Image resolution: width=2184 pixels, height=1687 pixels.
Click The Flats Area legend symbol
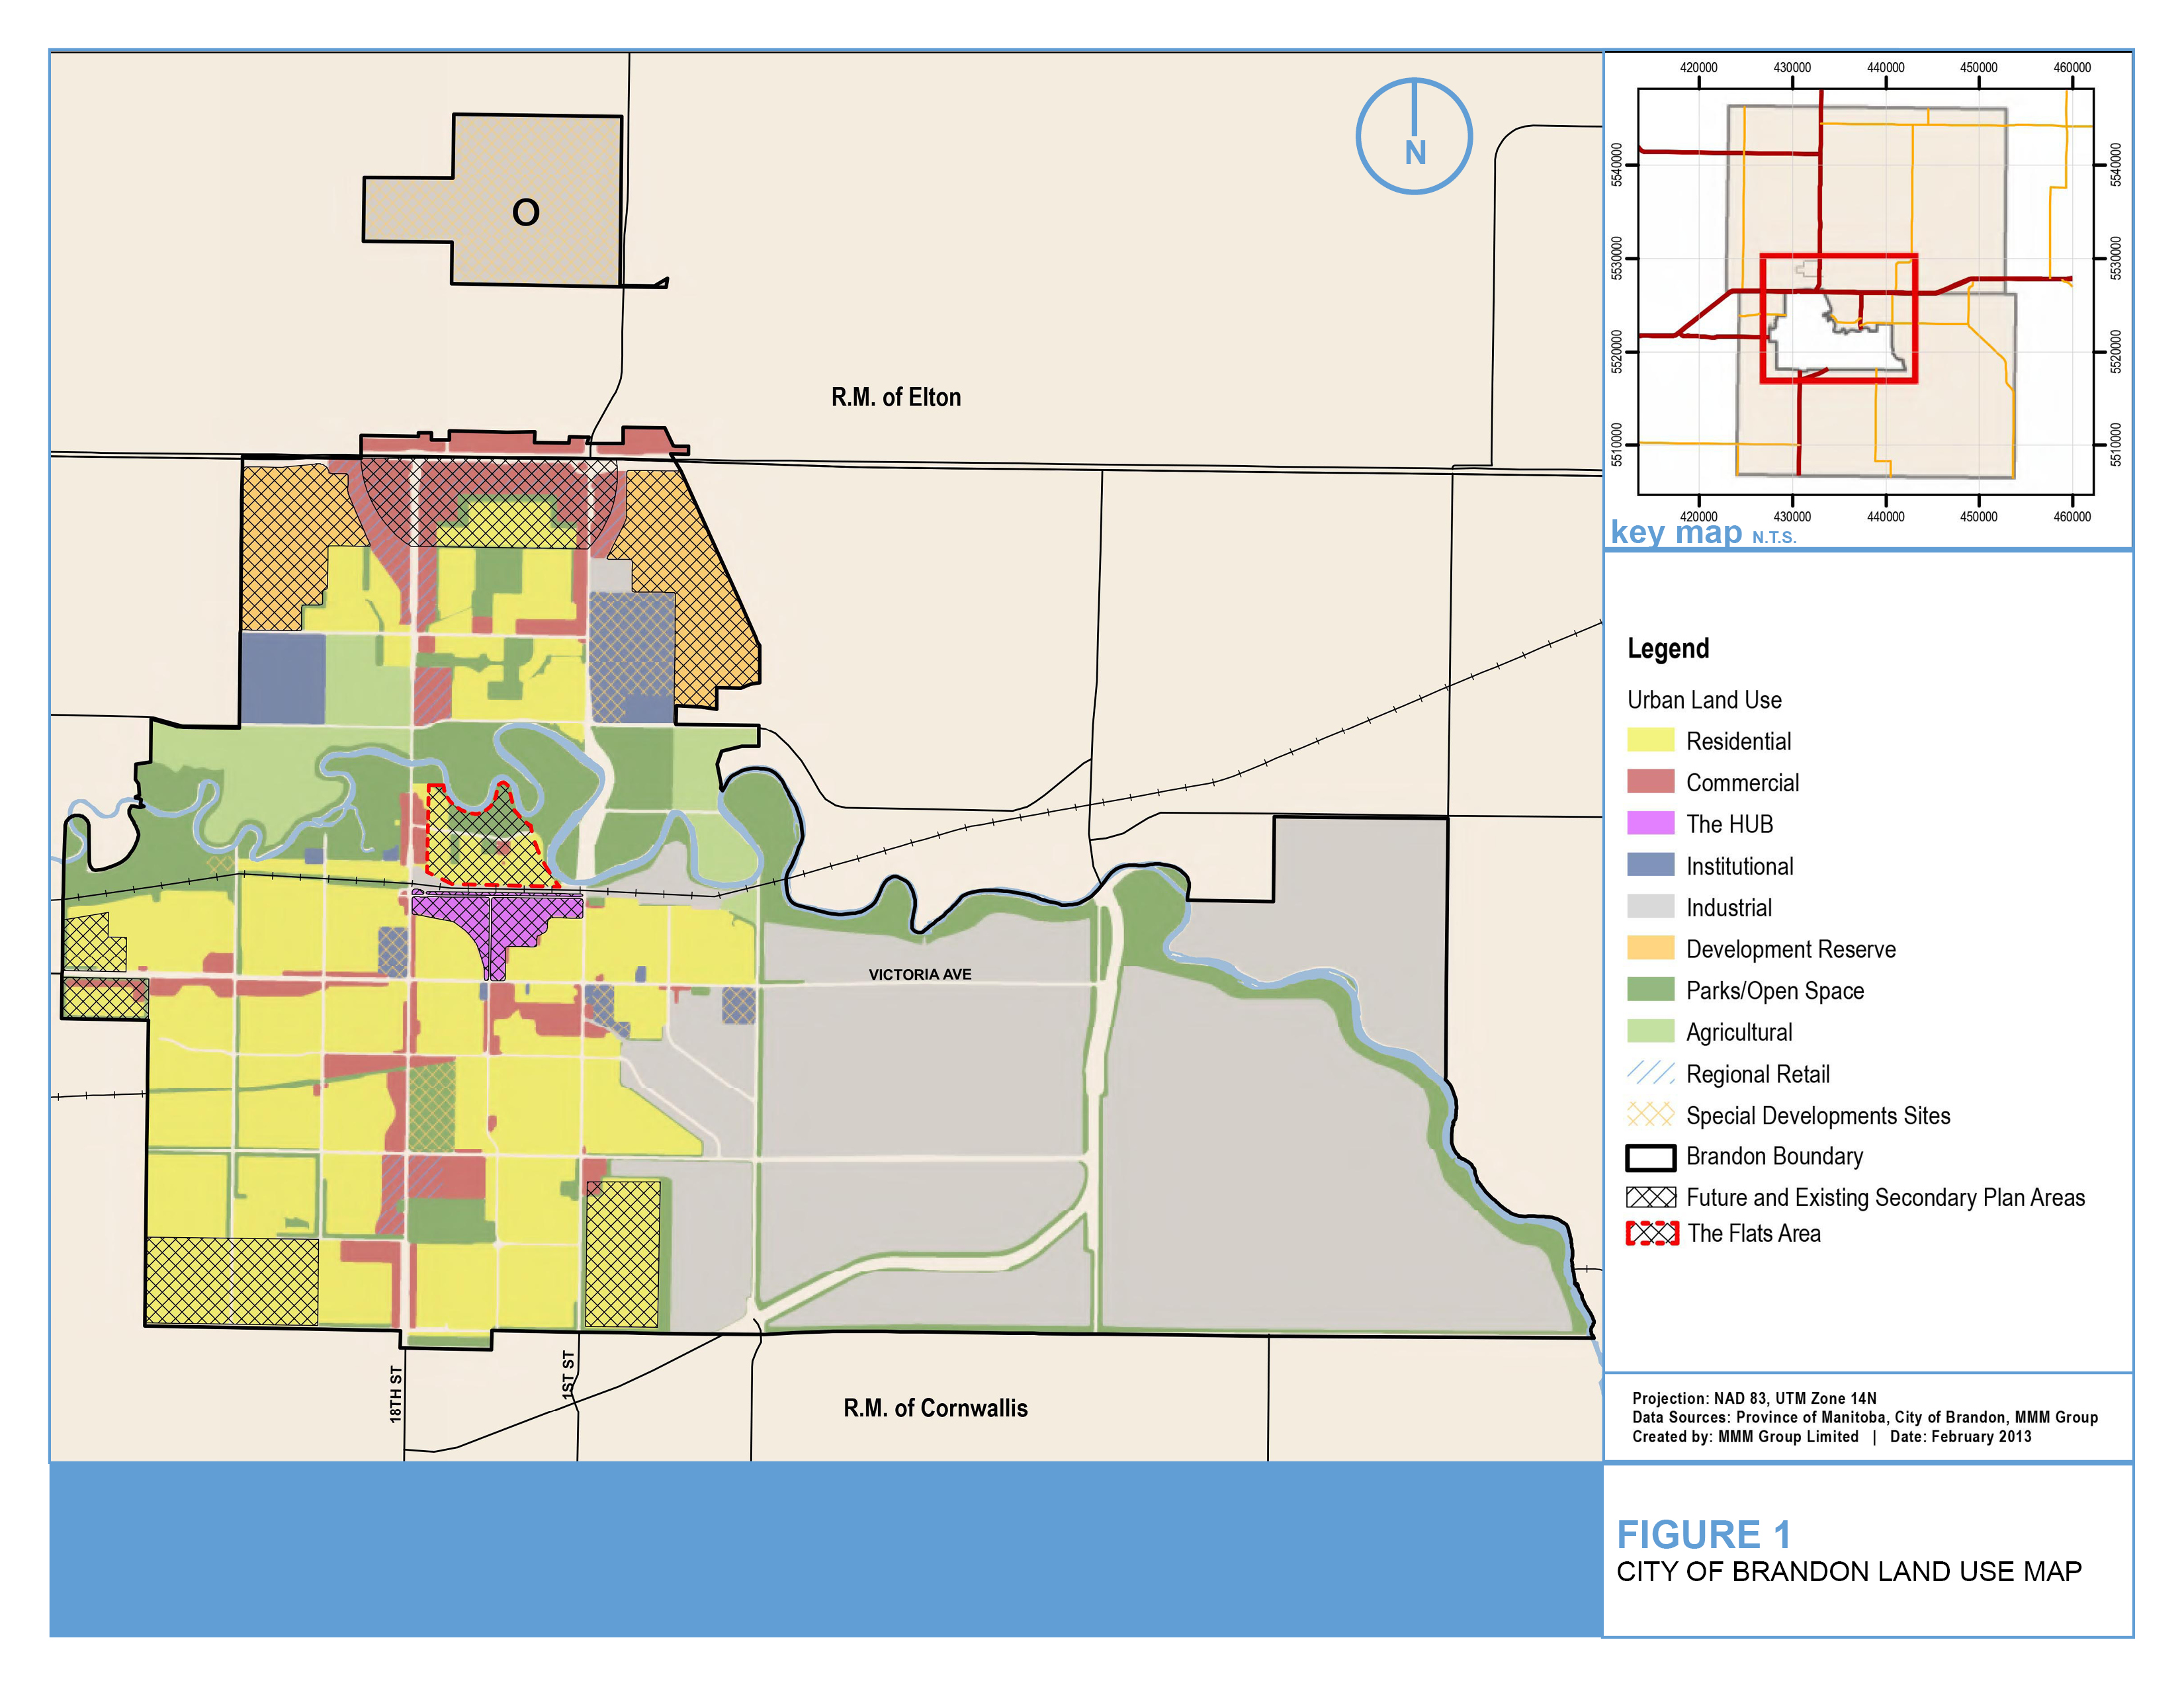coord(1651,1233)
